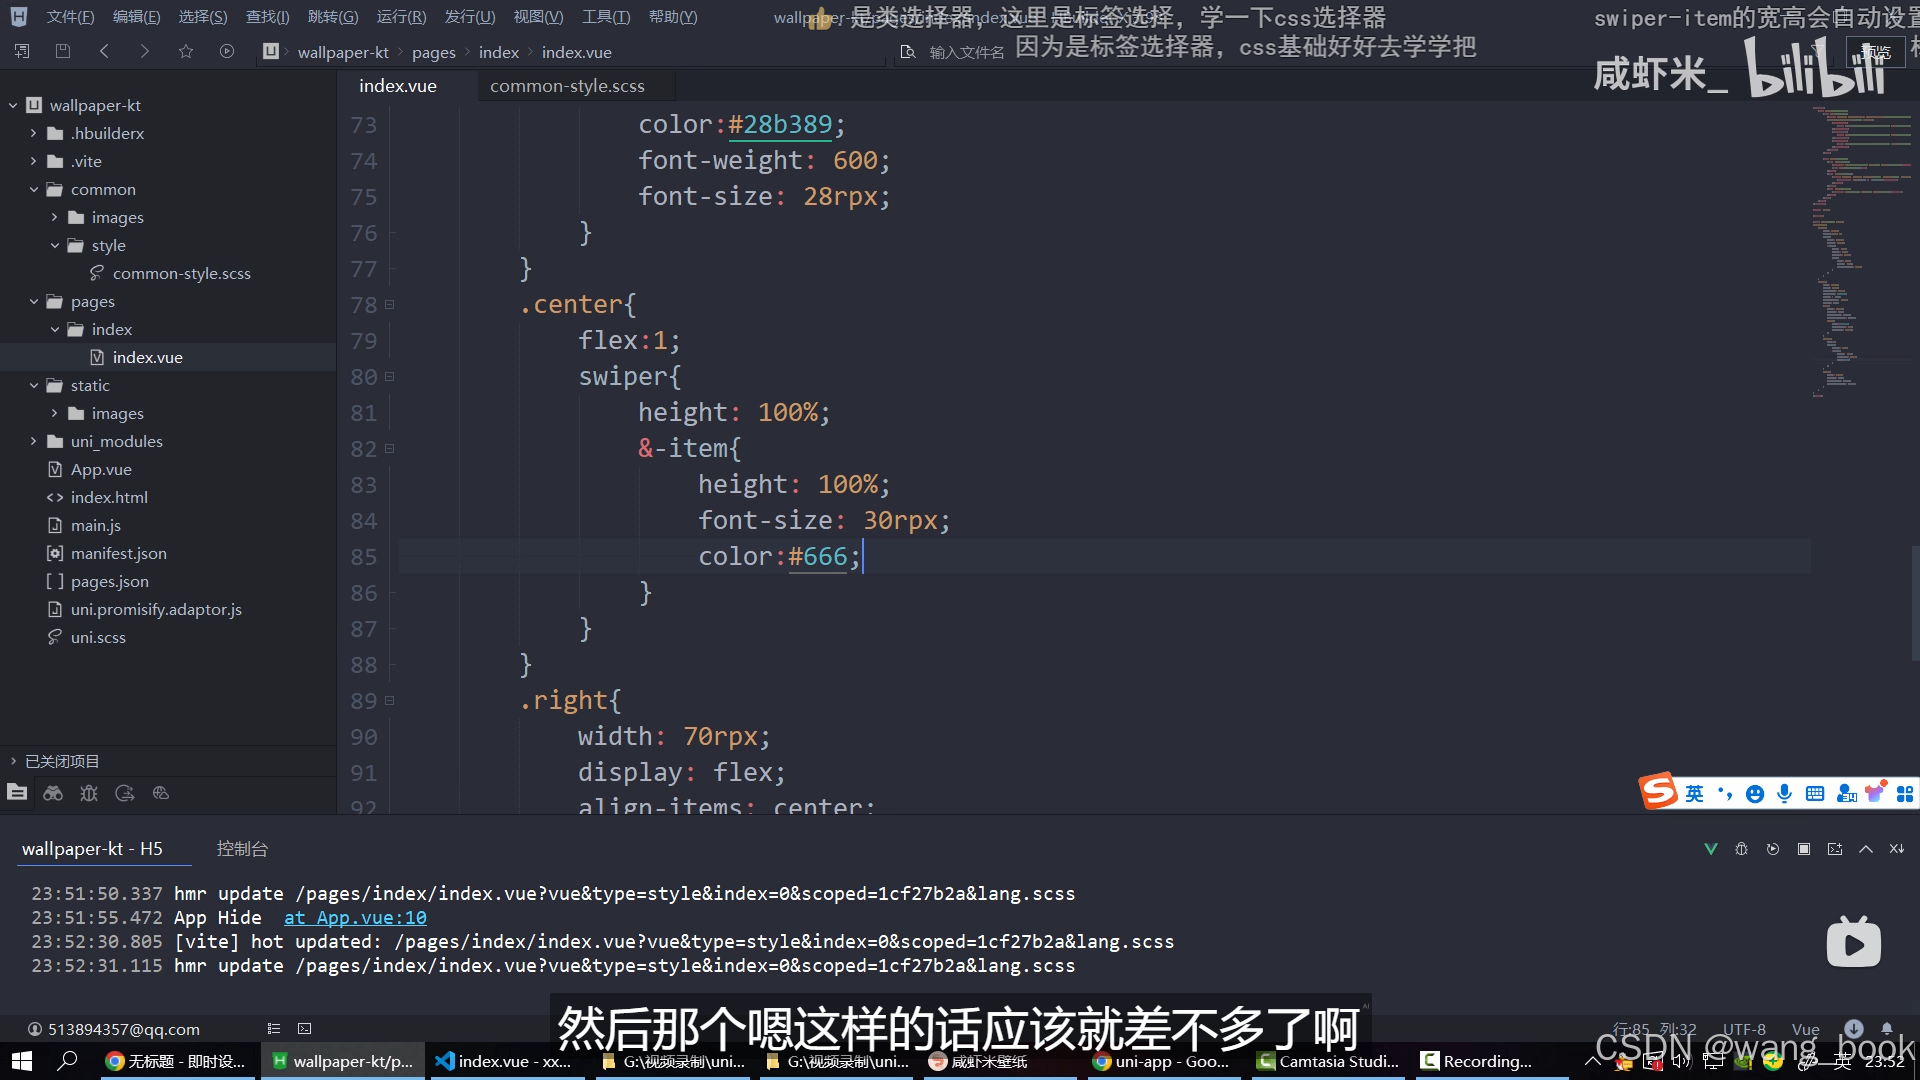Switch to Camtasia Studio taskbar item

tap(1329, 1061)
